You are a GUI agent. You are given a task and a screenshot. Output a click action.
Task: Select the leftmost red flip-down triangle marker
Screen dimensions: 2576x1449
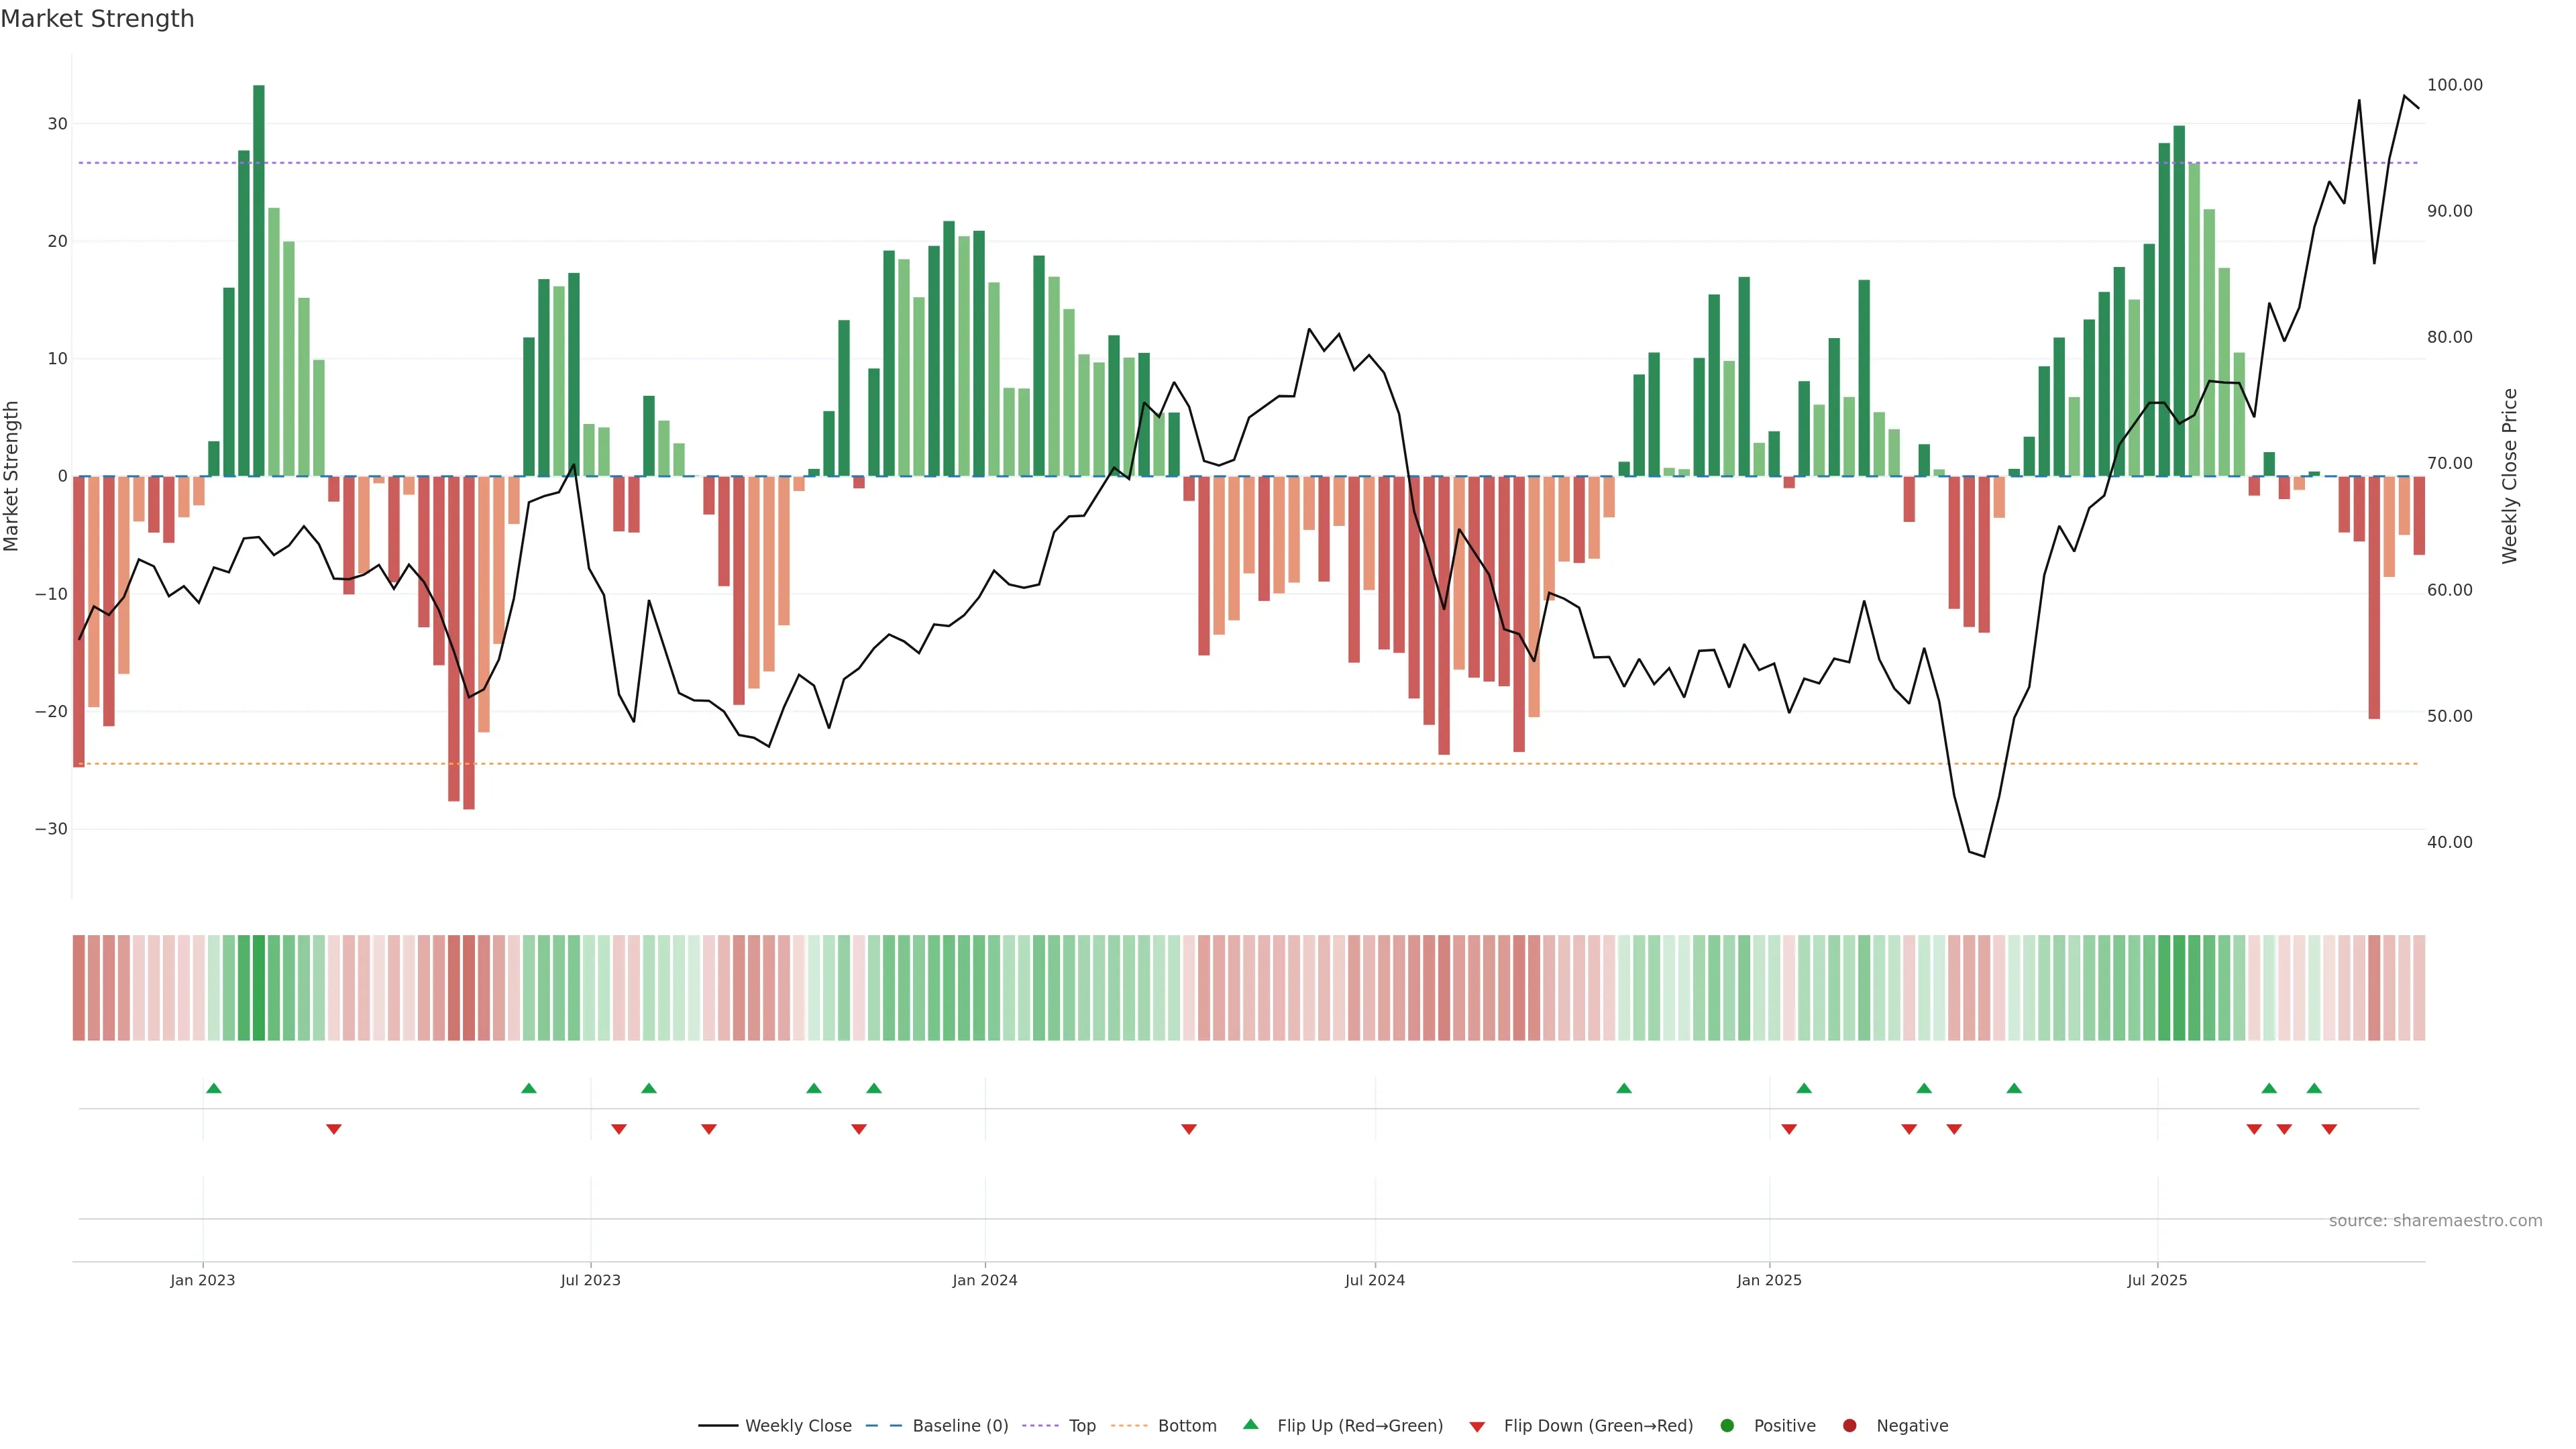(x=334, y=1129)
